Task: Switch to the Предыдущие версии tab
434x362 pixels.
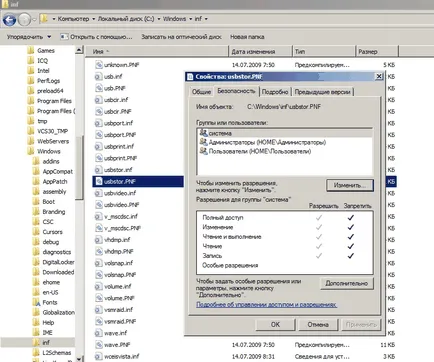Action: point(322,92)
